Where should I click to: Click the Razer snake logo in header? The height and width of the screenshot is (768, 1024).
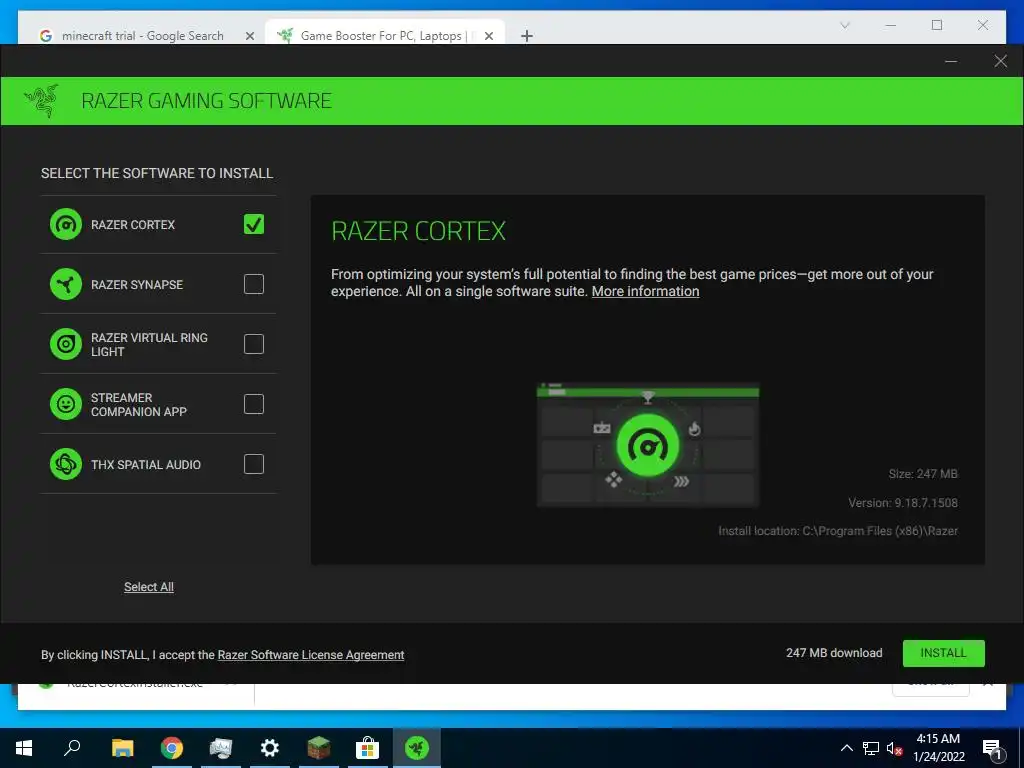[42, 101]
